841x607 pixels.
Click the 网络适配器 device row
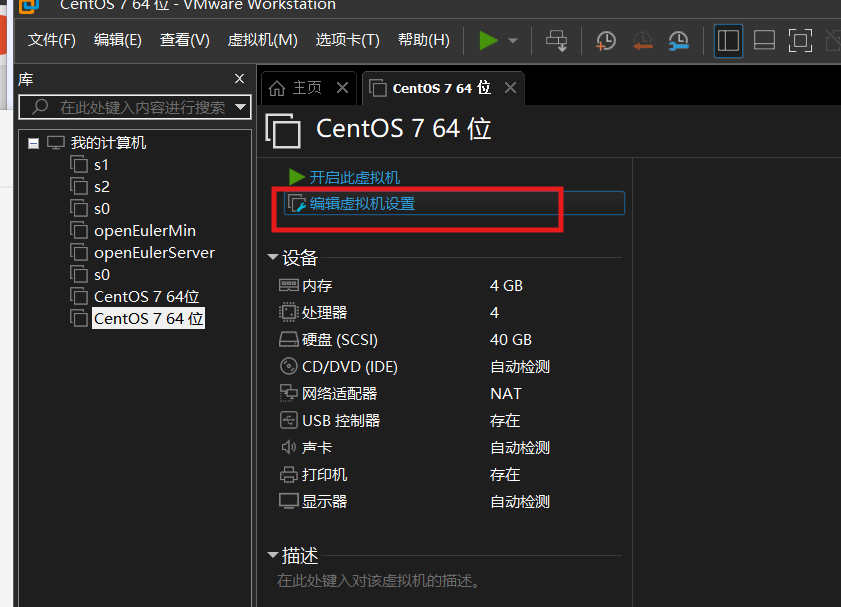pos(449,393)
